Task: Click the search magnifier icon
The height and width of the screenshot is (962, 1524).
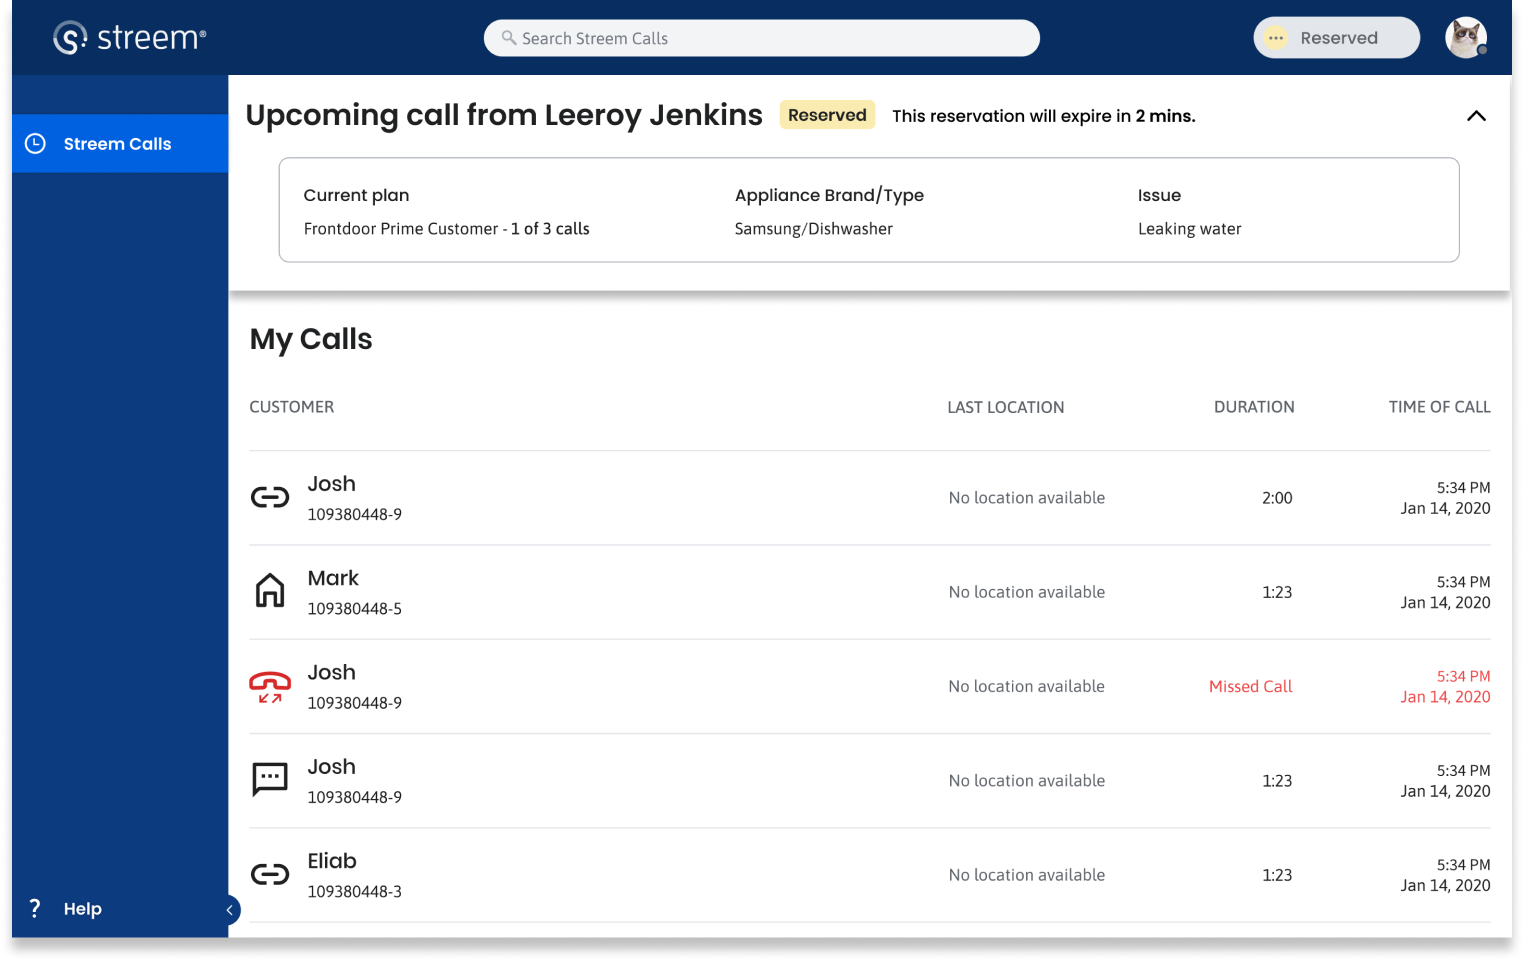Action: (509, 38)
